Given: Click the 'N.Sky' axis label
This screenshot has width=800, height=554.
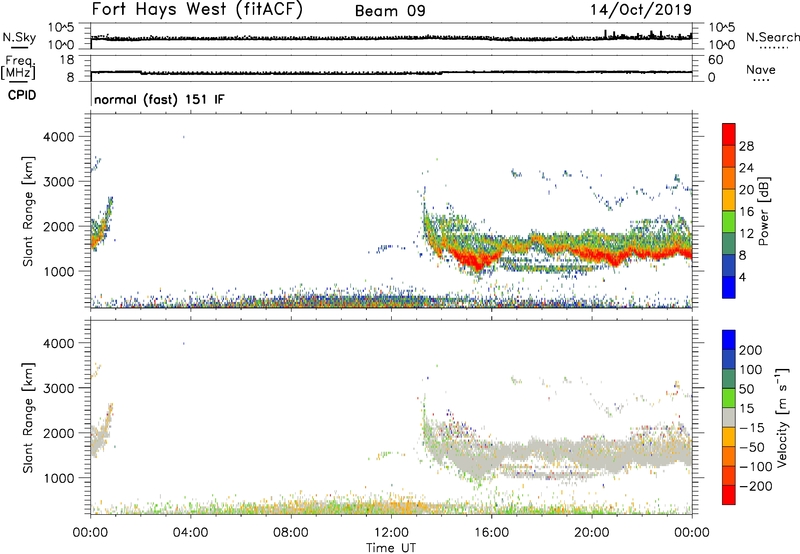Looking at the screenshot, I should coord(19,38).
